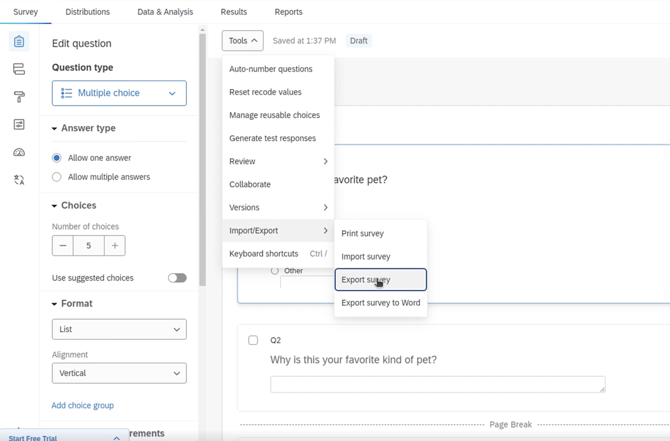Toggle Use suggested choices switch
670x441 pixels.
click(x=177, y=278)
